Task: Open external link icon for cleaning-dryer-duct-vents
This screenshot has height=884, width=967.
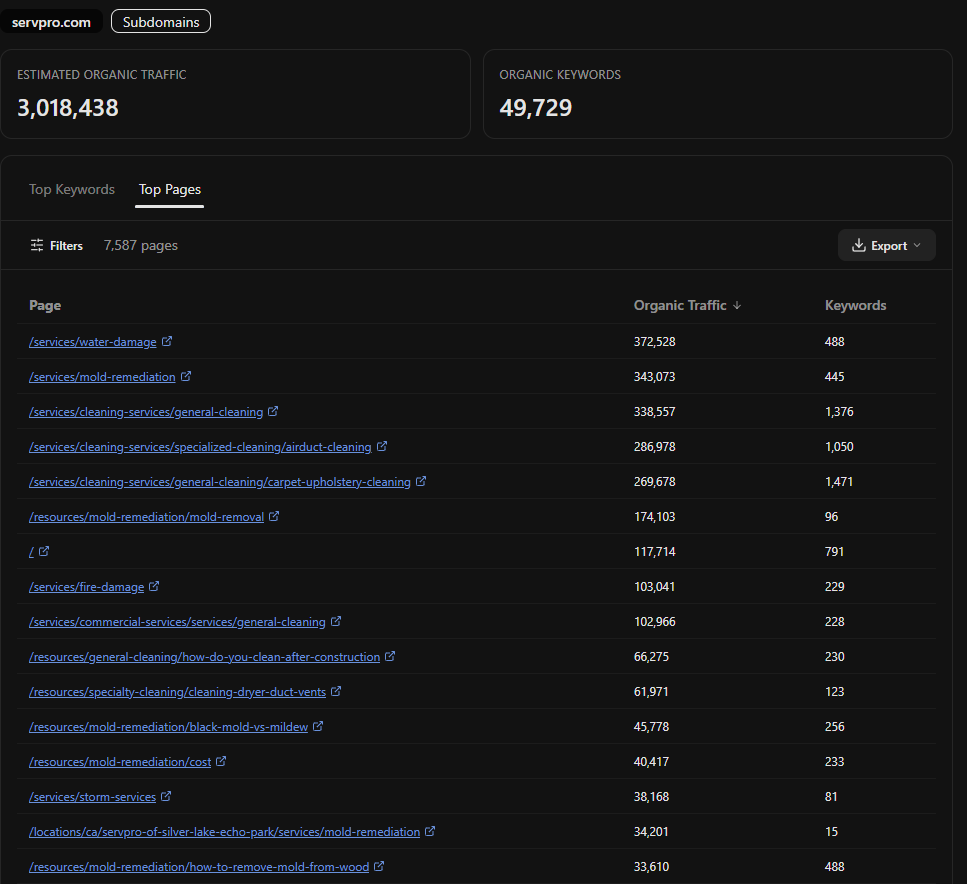Action: tap(336, 692)
